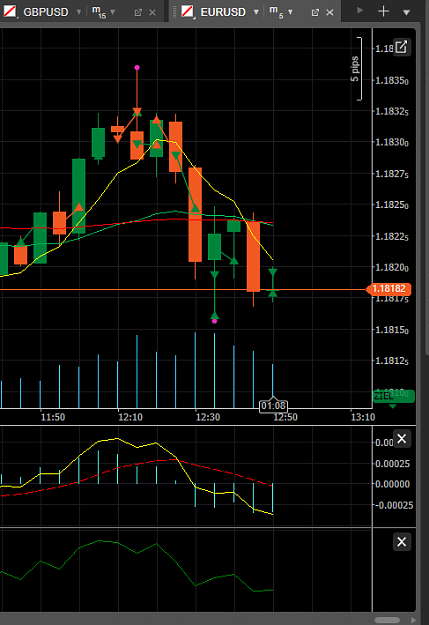The height and width of the screenshot is (625, 429).
Task: Switch to the GBPUSD chart tab
Action: pos(46,12)
